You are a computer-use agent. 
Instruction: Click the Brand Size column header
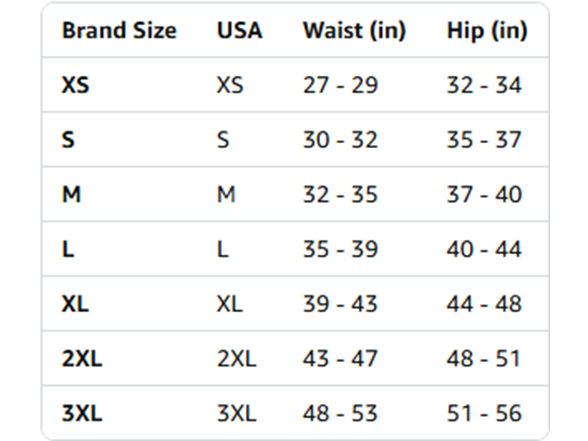tap(119, 30)
